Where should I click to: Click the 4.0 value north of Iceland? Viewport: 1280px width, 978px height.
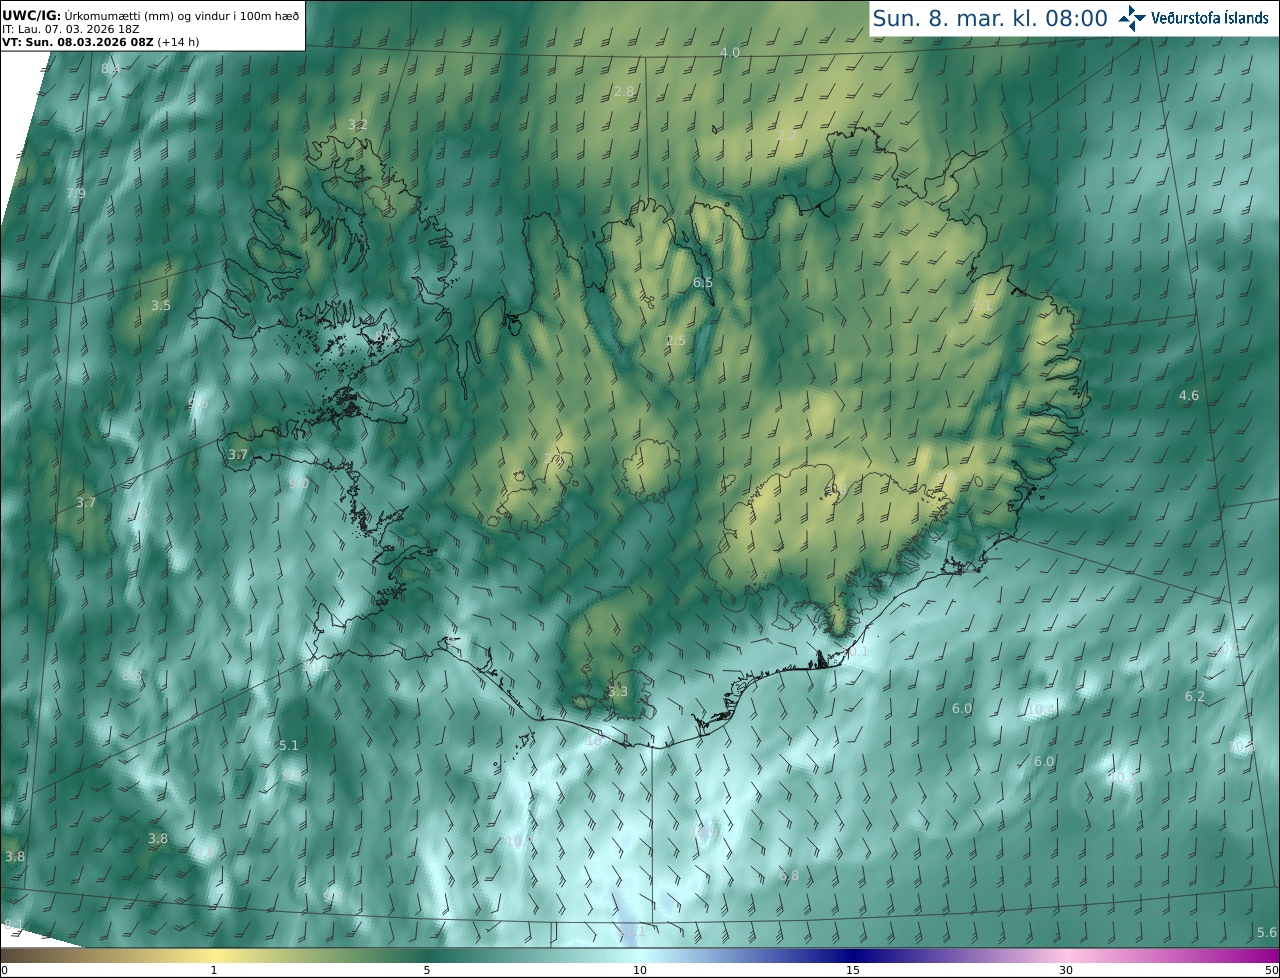point(730,52)
